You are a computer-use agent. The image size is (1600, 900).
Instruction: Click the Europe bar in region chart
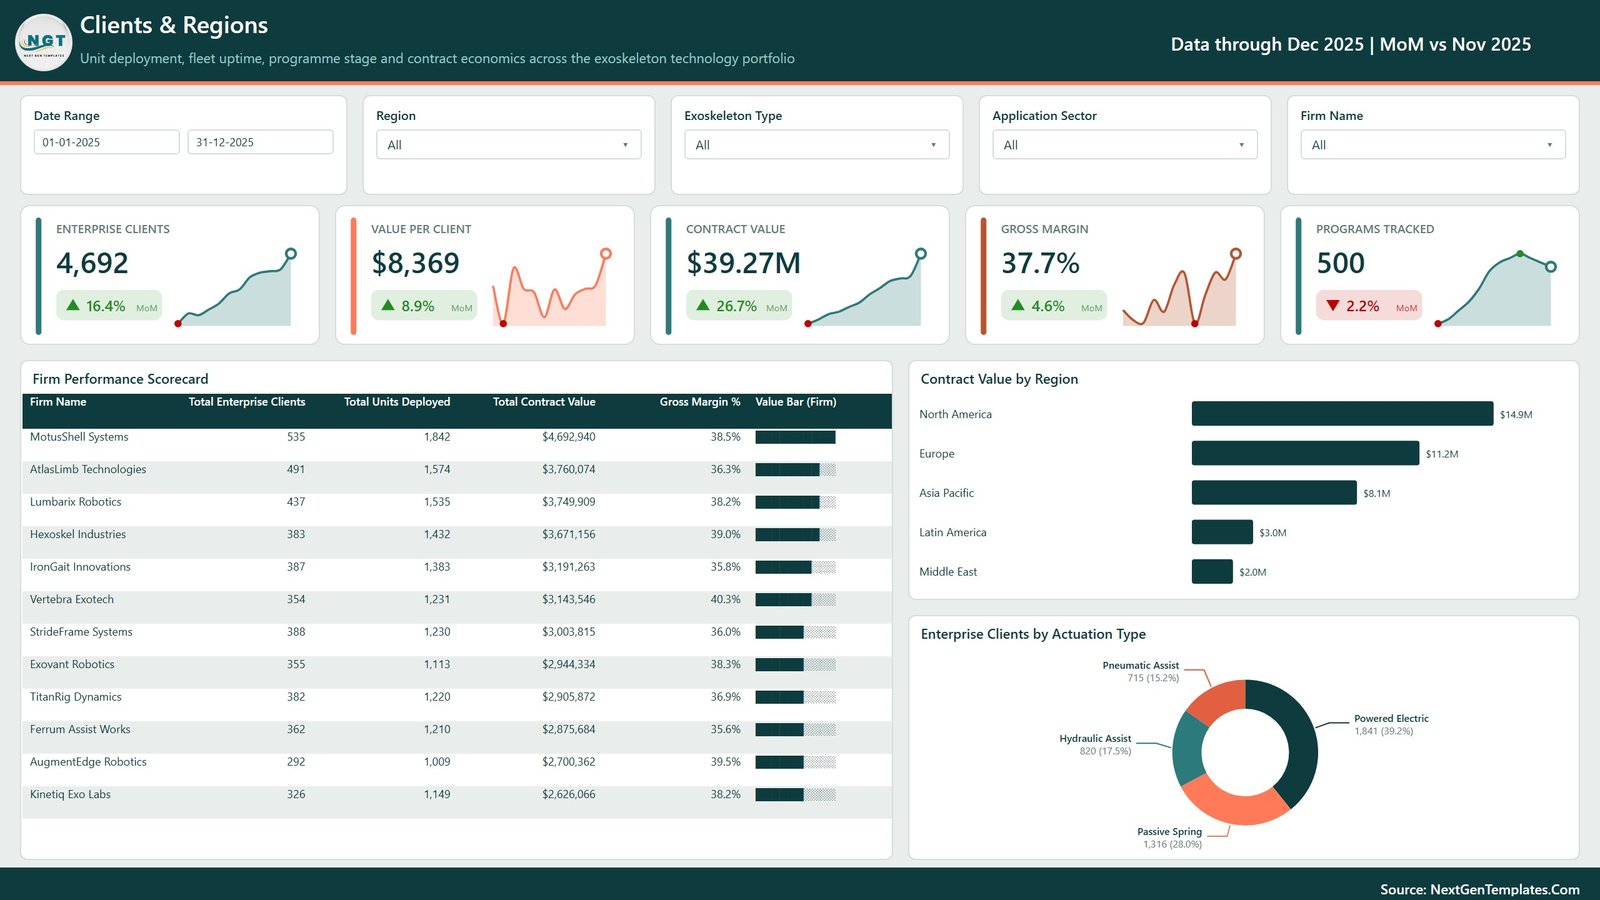click(x=1305, y=453)
